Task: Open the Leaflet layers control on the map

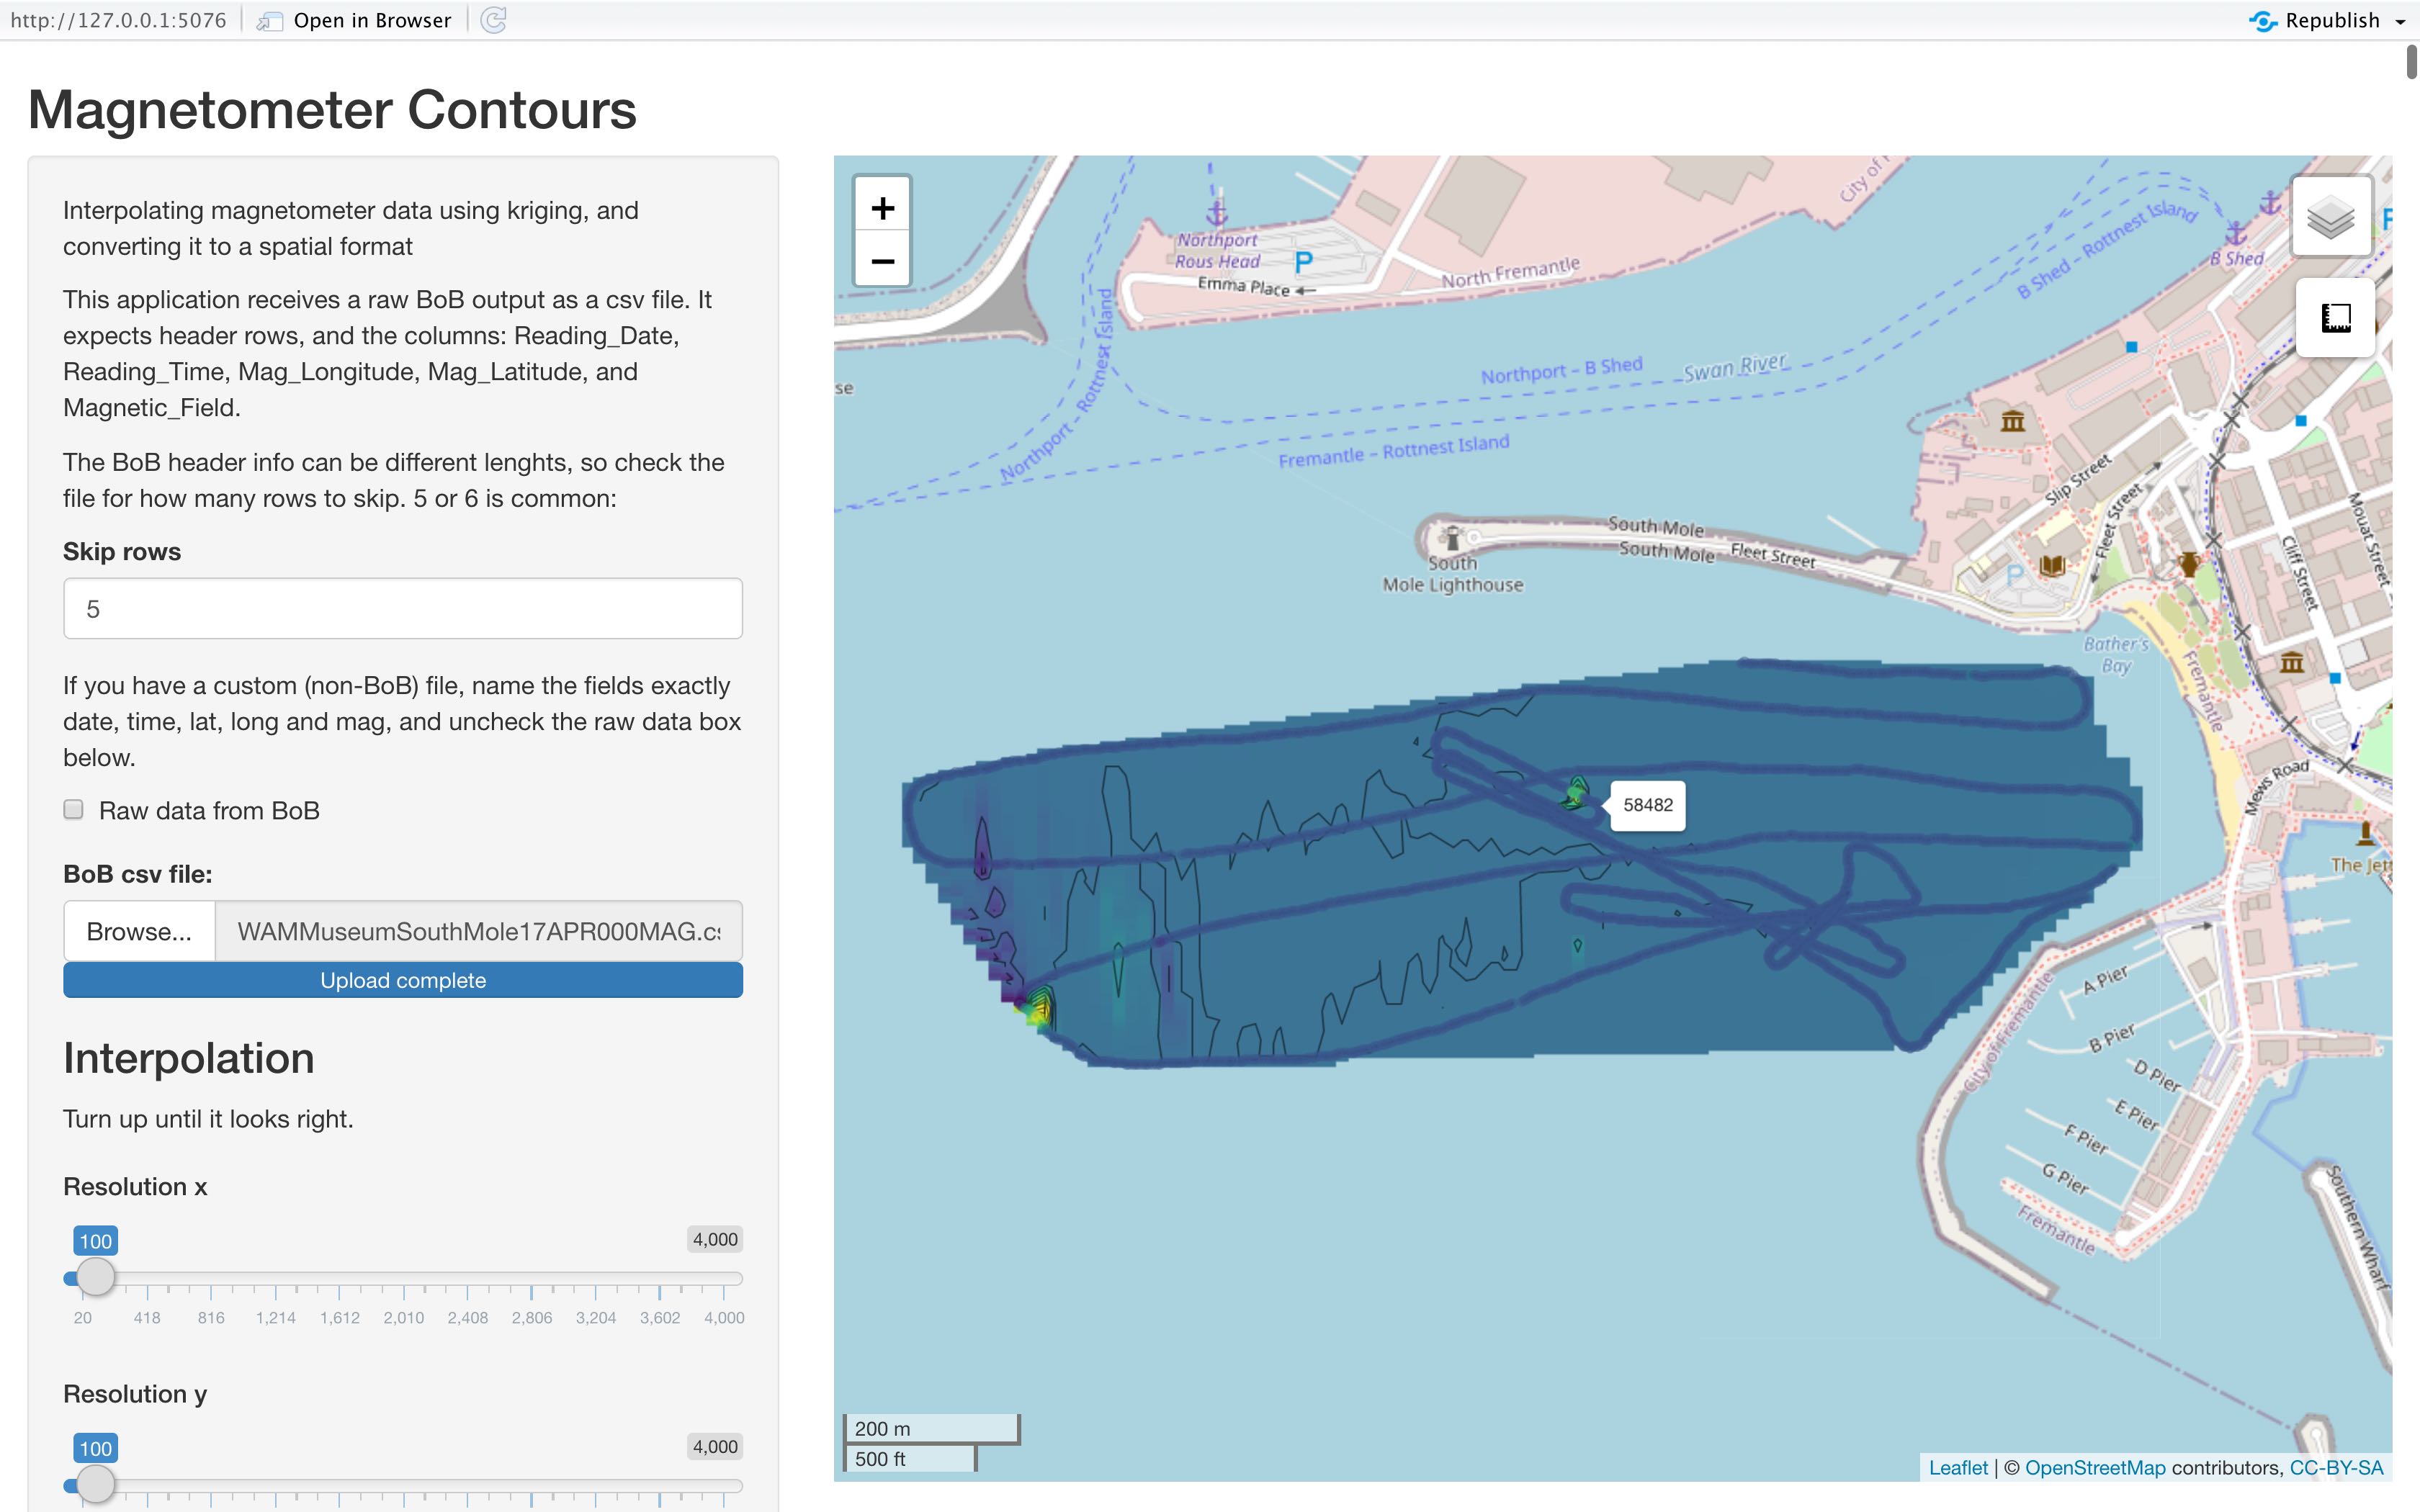Action: pos(2332,215)
